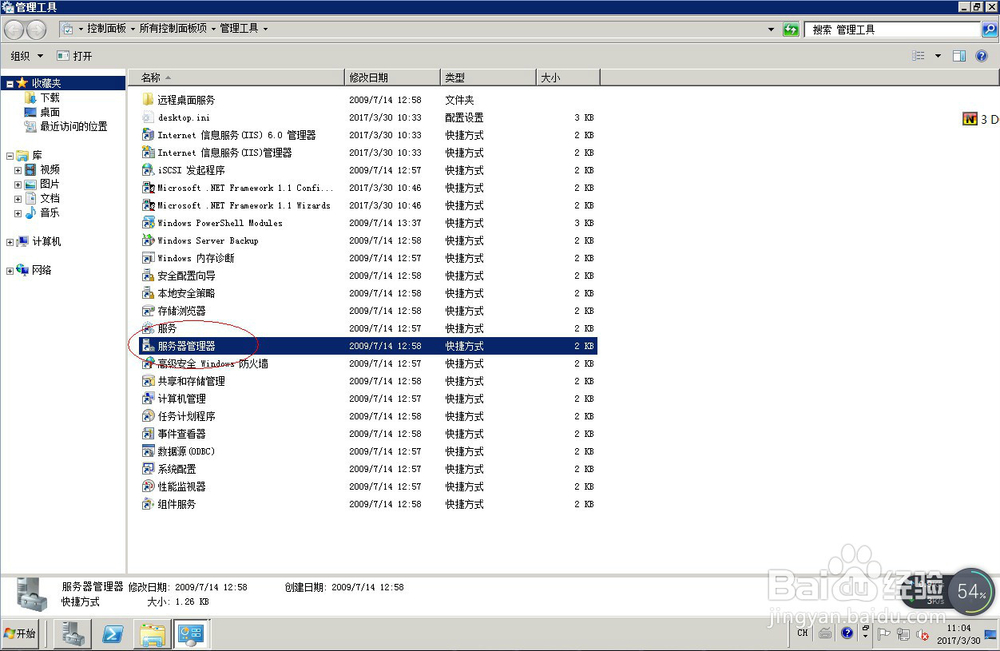1000x651 pixels.
Task: Select the 服务 shortcut row
Action: tap(369, 328)
